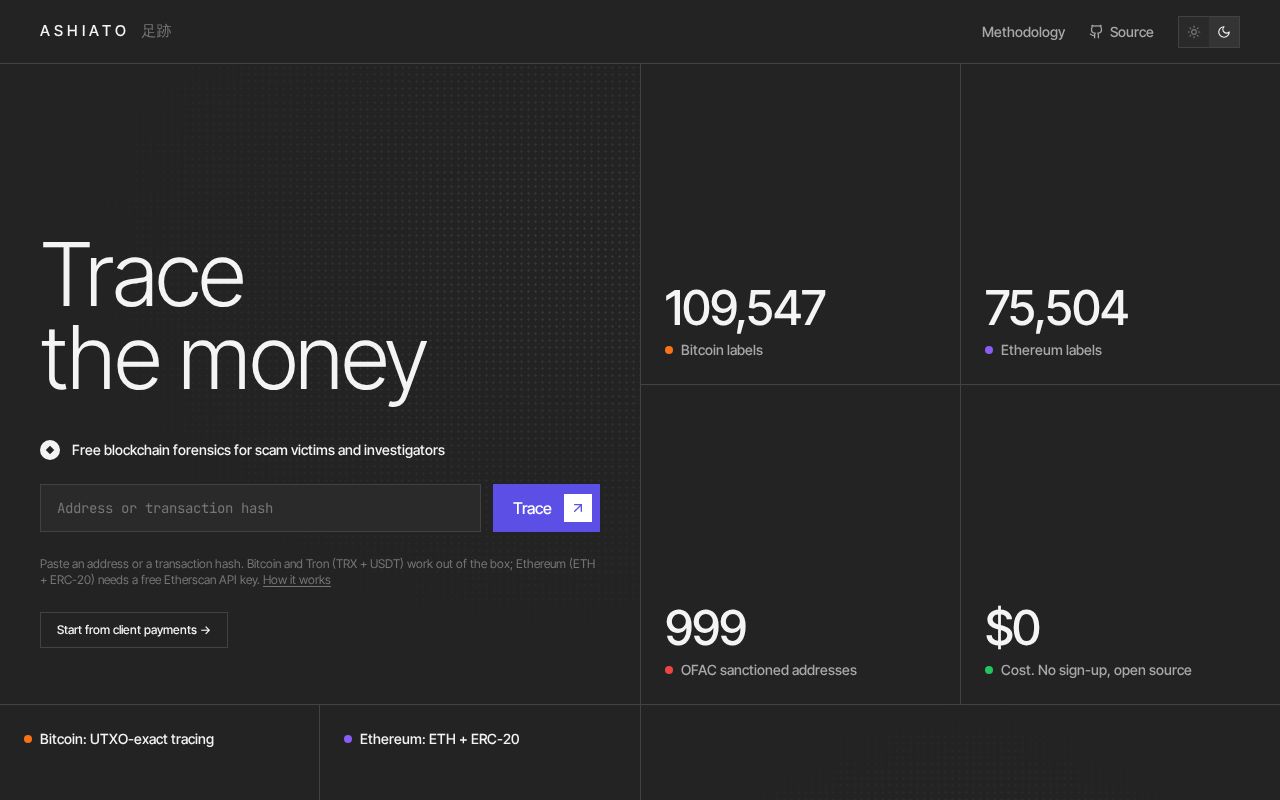Click Bitcoin: UTXO-exact tracing text
The height and width of the screenshot is (800, 1280).
point(127,739)
